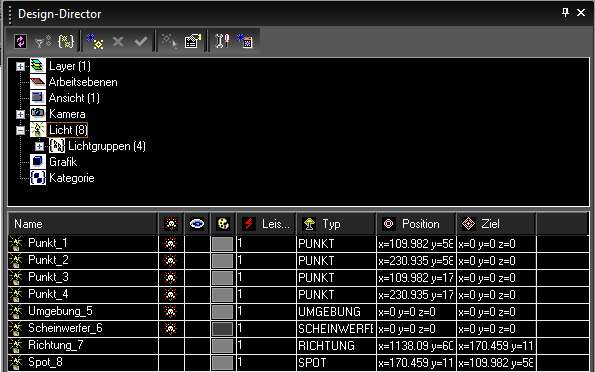
Task: Select the Arbeitsebenen tree item
Action: point(83,82)
